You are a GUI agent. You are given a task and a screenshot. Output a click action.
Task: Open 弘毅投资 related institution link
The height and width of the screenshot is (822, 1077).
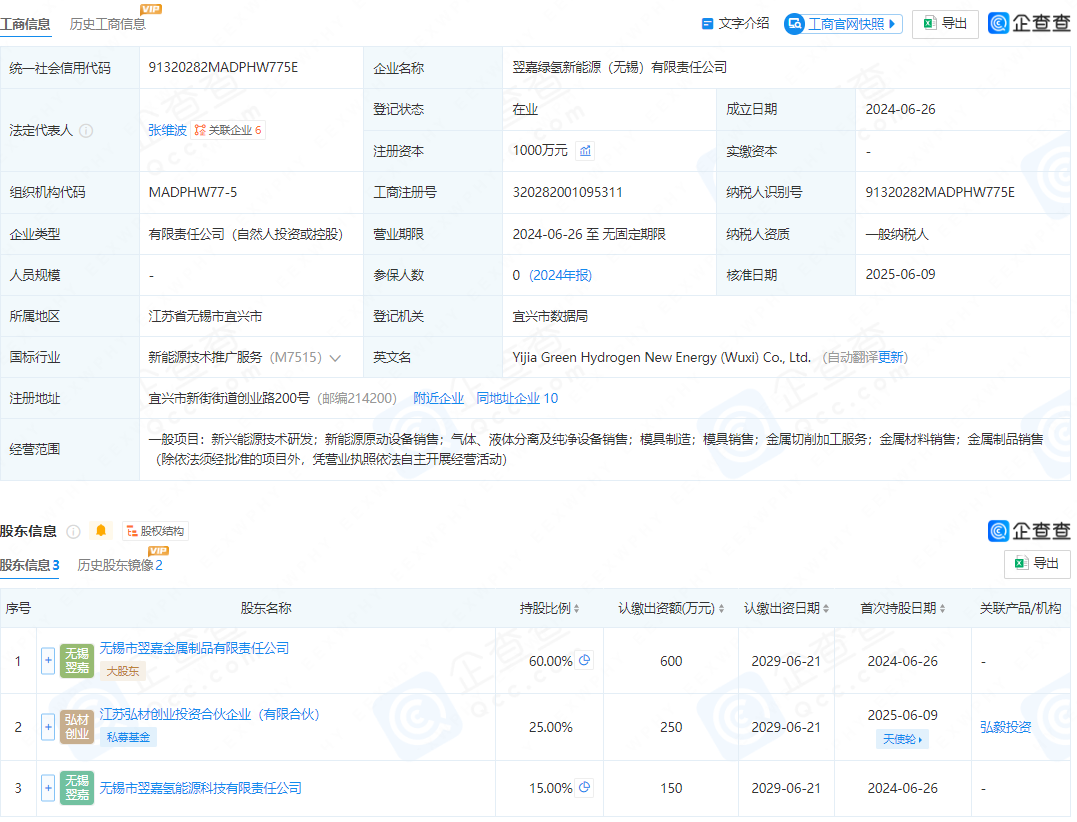(x=1006, y=727)
